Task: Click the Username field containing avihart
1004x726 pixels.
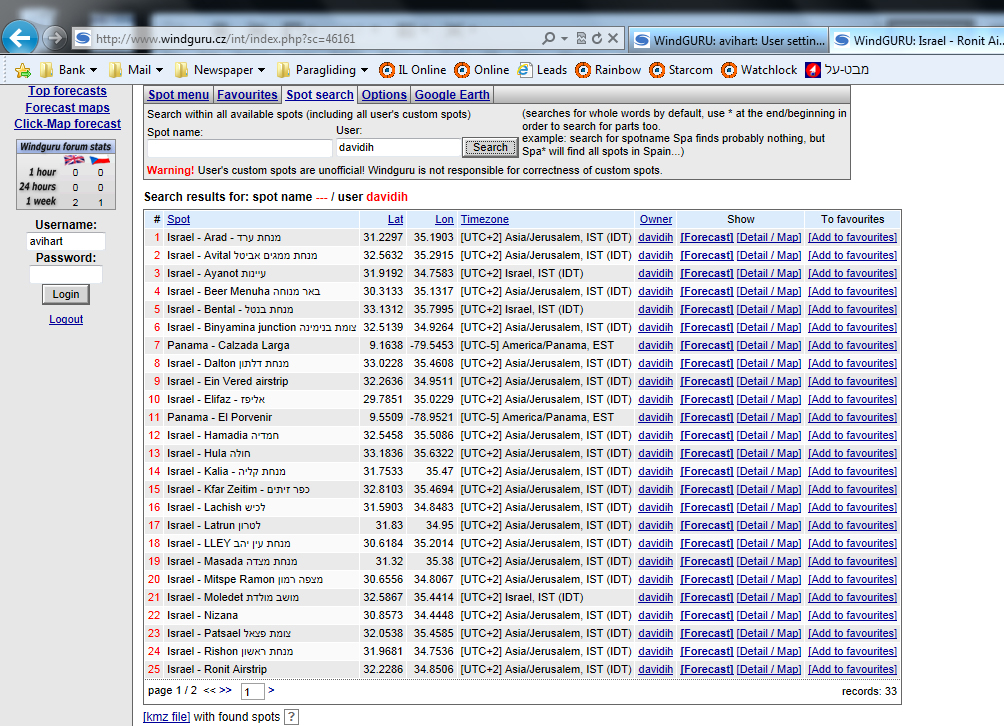Action: 66,241
